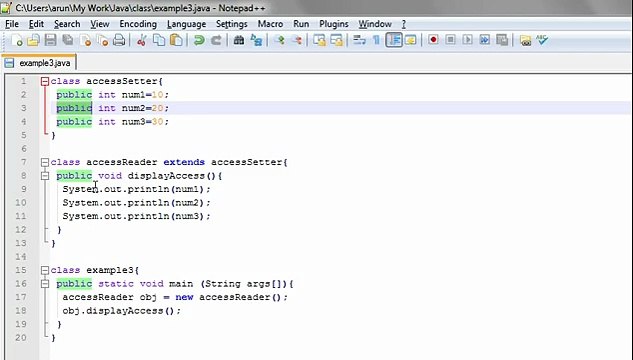Open the ? help menu

[404, 24]
